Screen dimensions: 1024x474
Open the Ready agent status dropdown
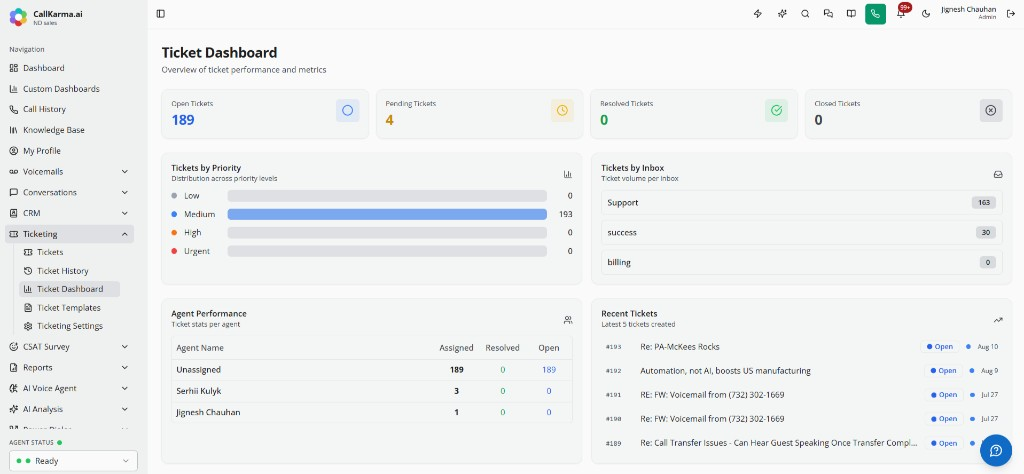point(73,460)
